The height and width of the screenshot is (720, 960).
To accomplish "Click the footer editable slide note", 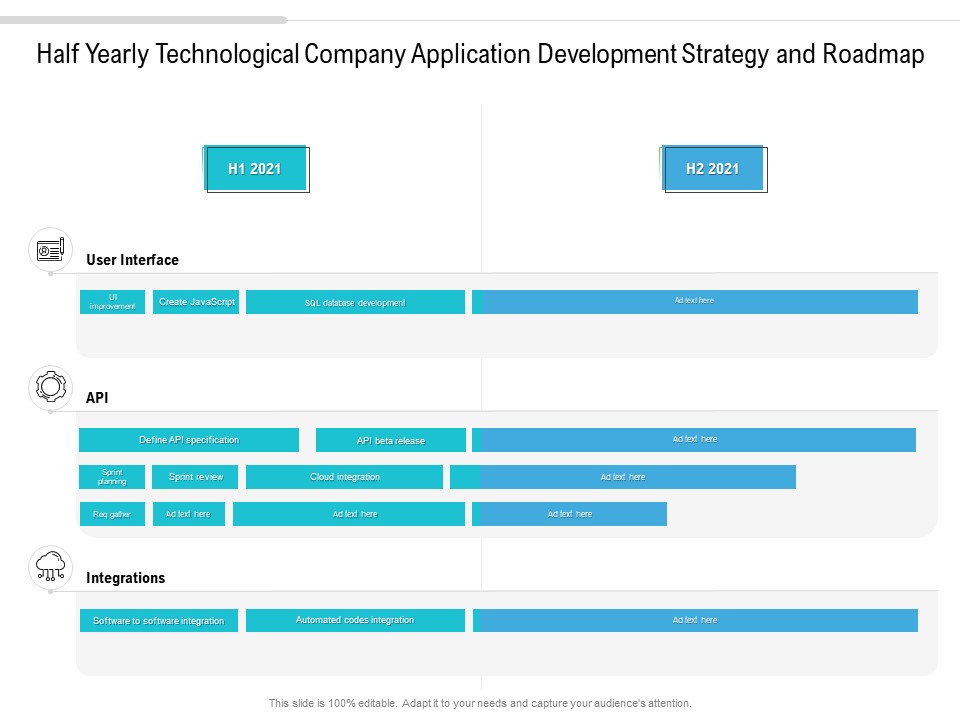I will pyautogui.click(x=480, y=703).
